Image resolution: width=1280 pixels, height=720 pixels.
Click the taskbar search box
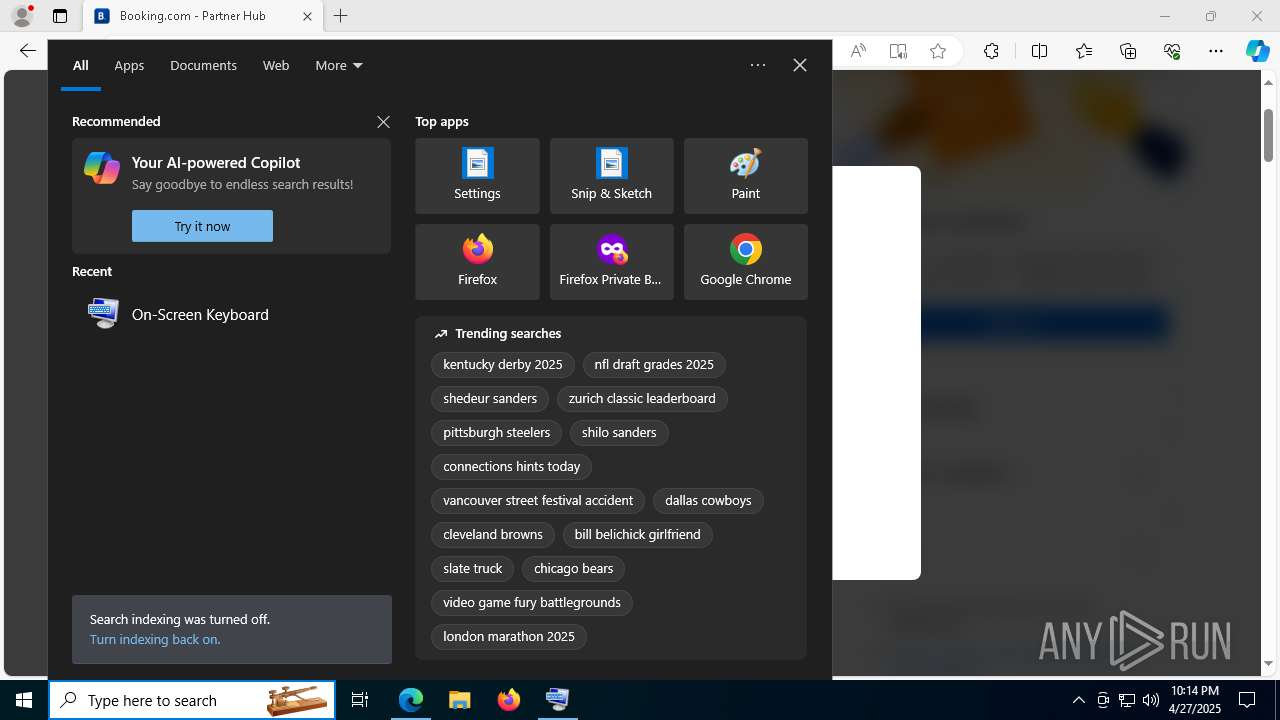[192, 700]
